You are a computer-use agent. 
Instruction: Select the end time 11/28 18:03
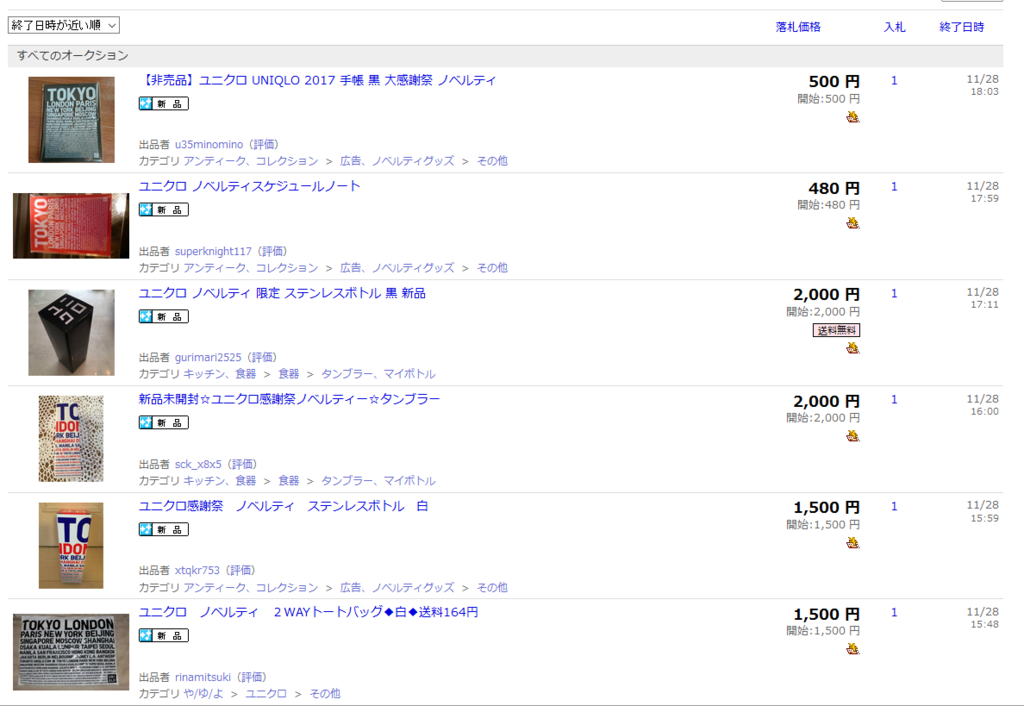point(982,86)
